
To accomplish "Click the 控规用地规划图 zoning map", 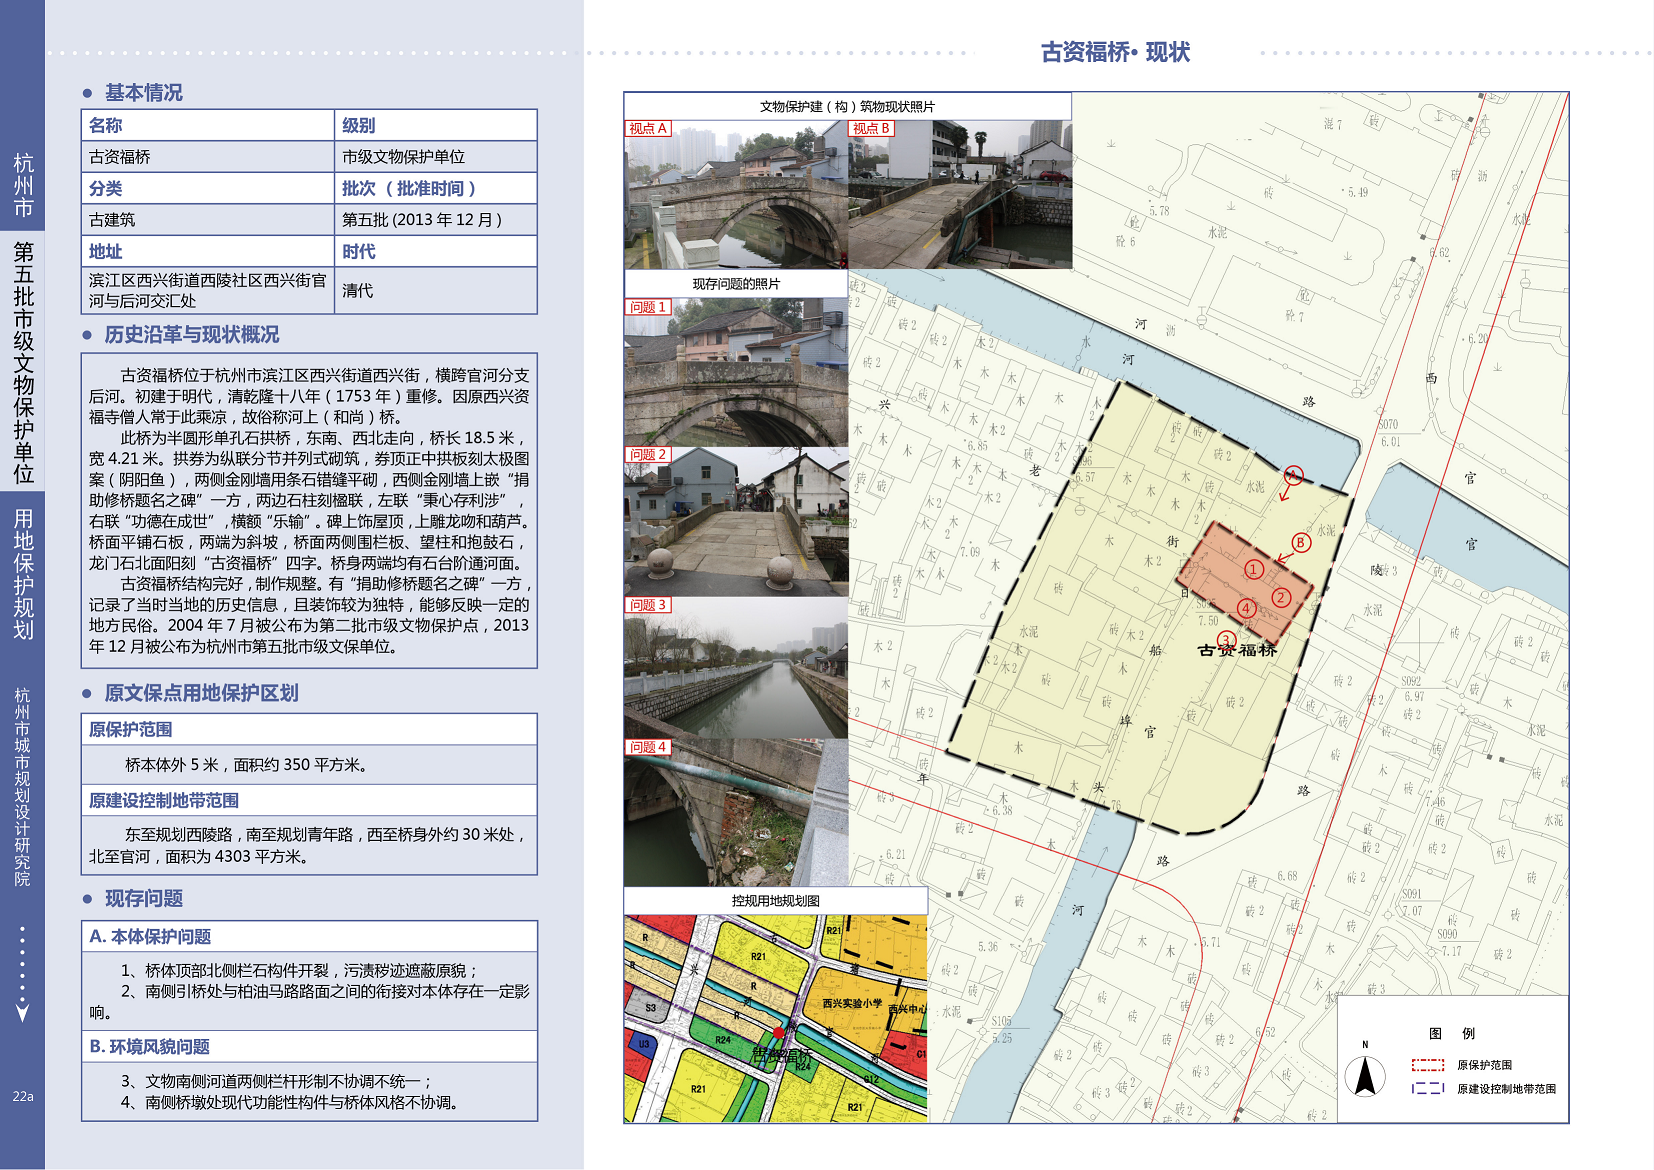I will click(x=775, y=1018).
